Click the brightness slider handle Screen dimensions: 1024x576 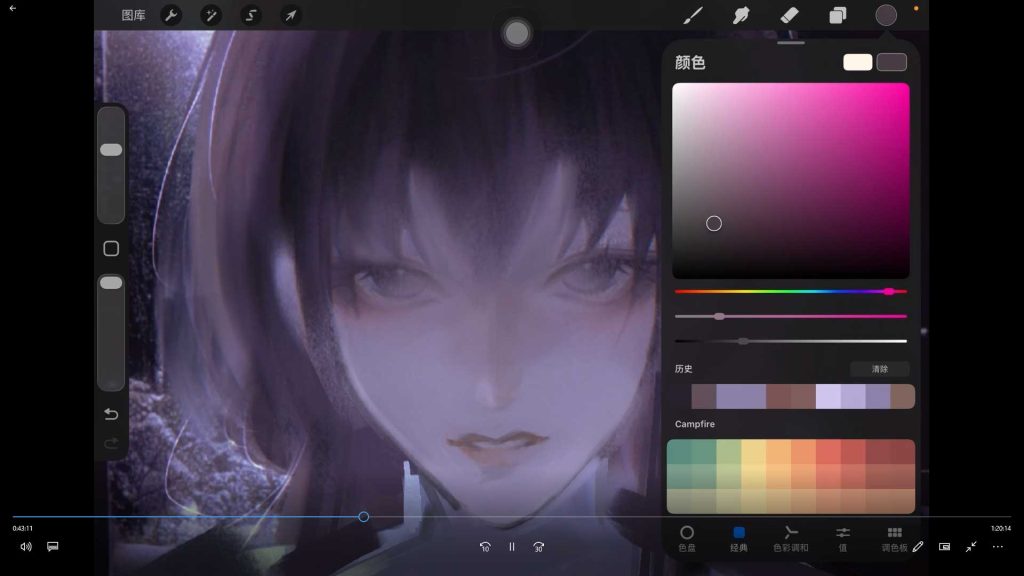point(743,341)
